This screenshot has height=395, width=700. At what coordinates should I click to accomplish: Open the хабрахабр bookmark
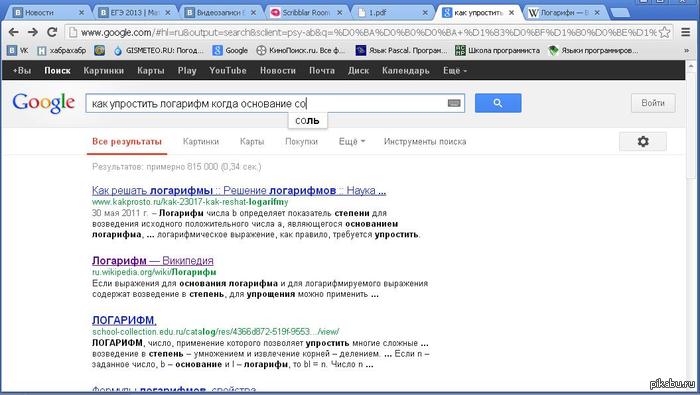pyautogui.click(x=62, y=51)
